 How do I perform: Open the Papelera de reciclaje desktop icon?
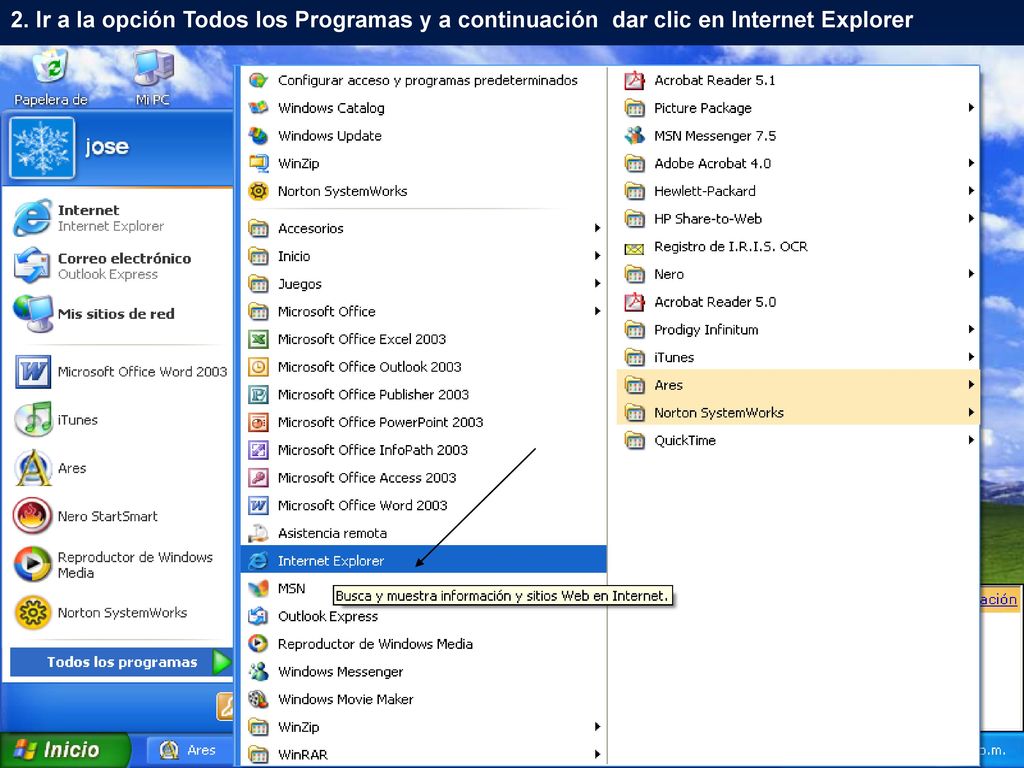click(x=50, y=78)
